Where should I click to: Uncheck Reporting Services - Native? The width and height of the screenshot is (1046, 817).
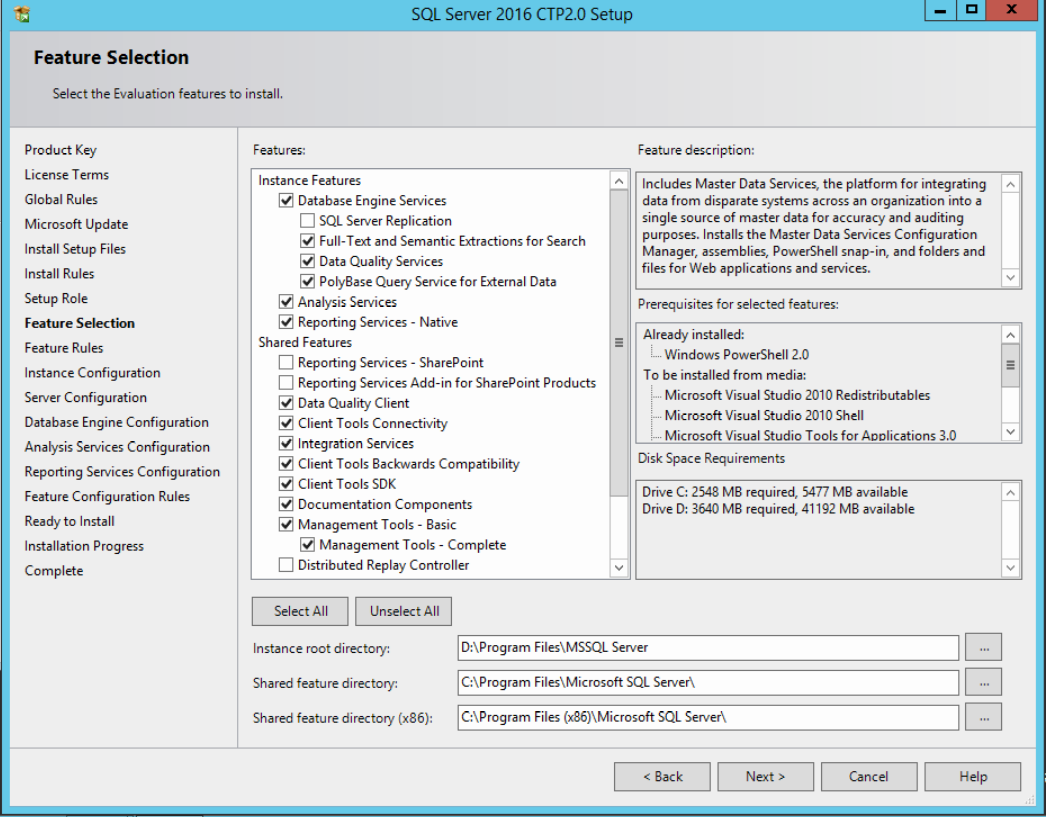tap(286, 322)
